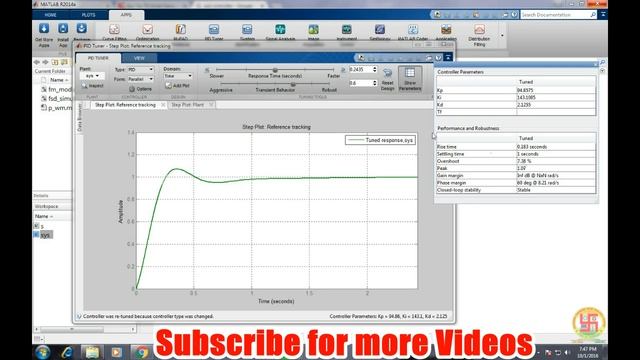Click the stepper beside 0.2435 value
The width and height of the screenshot is (640, 360).
[375, 69]
